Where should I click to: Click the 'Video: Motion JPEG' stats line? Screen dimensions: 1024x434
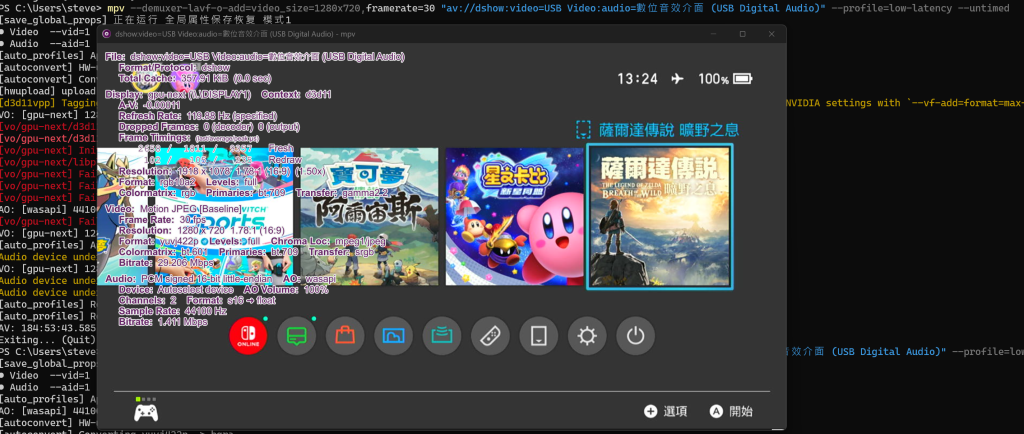[174, 209]
